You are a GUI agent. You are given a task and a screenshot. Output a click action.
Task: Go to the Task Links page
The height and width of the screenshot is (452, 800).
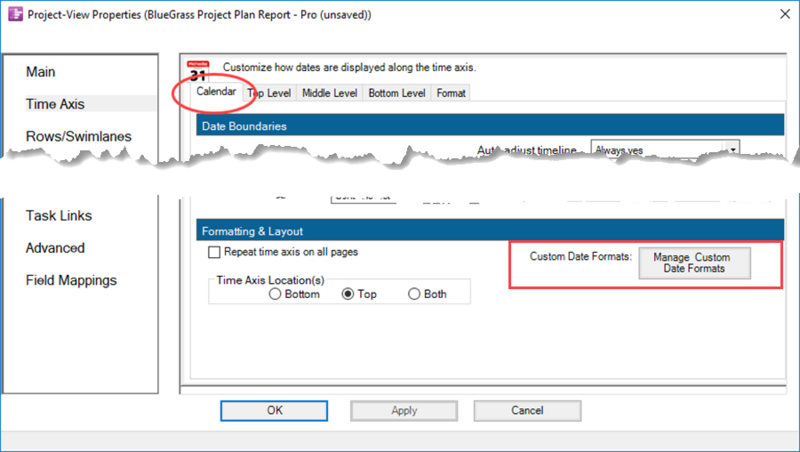[x=59, y=216]
